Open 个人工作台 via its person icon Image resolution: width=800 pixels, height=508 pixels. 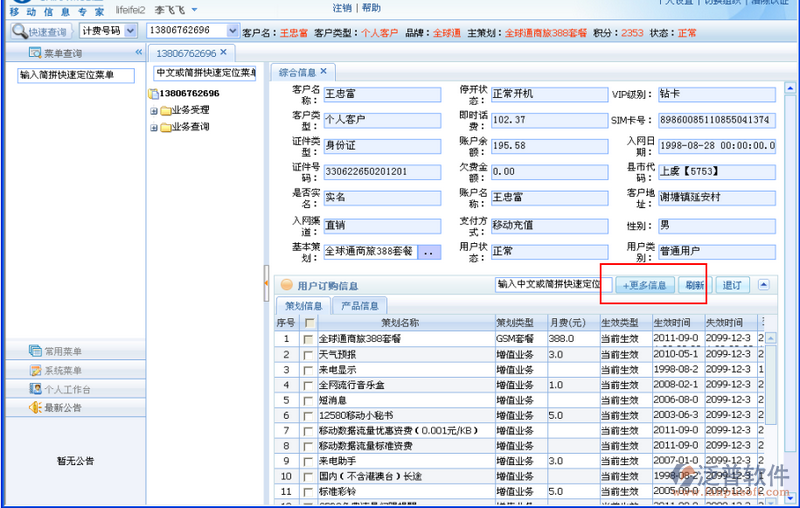click(35, 389)
